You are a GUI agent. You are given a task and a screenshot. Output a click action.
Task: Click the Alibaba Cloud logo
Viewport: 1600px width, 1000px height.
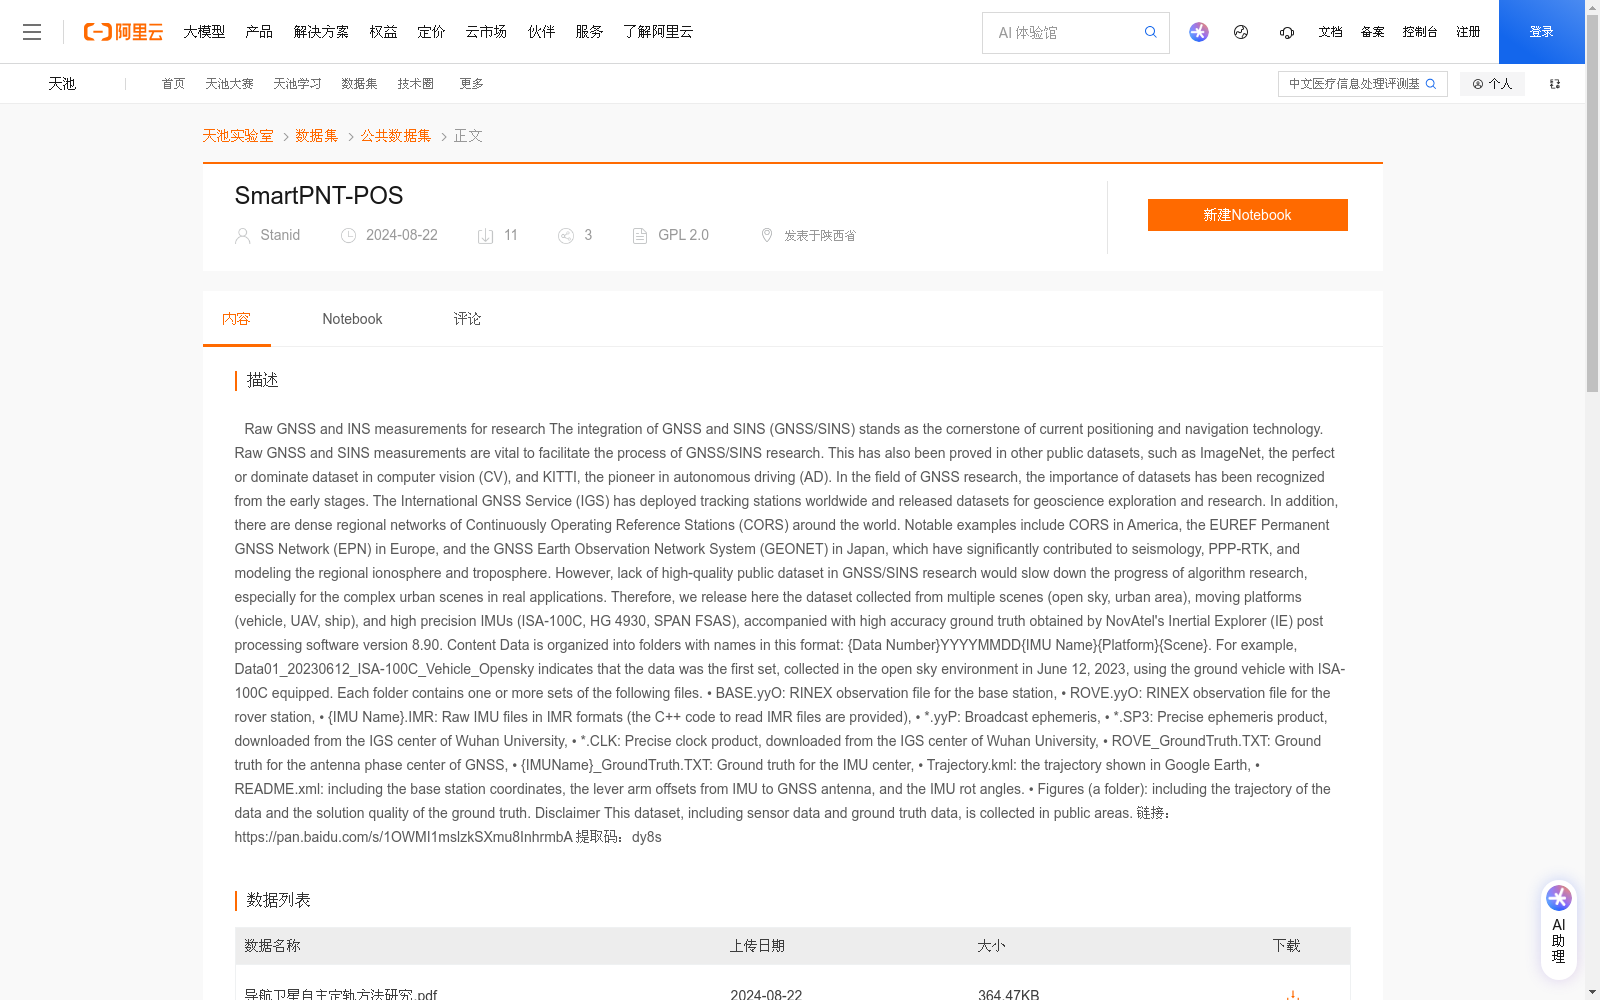[123, 32]
